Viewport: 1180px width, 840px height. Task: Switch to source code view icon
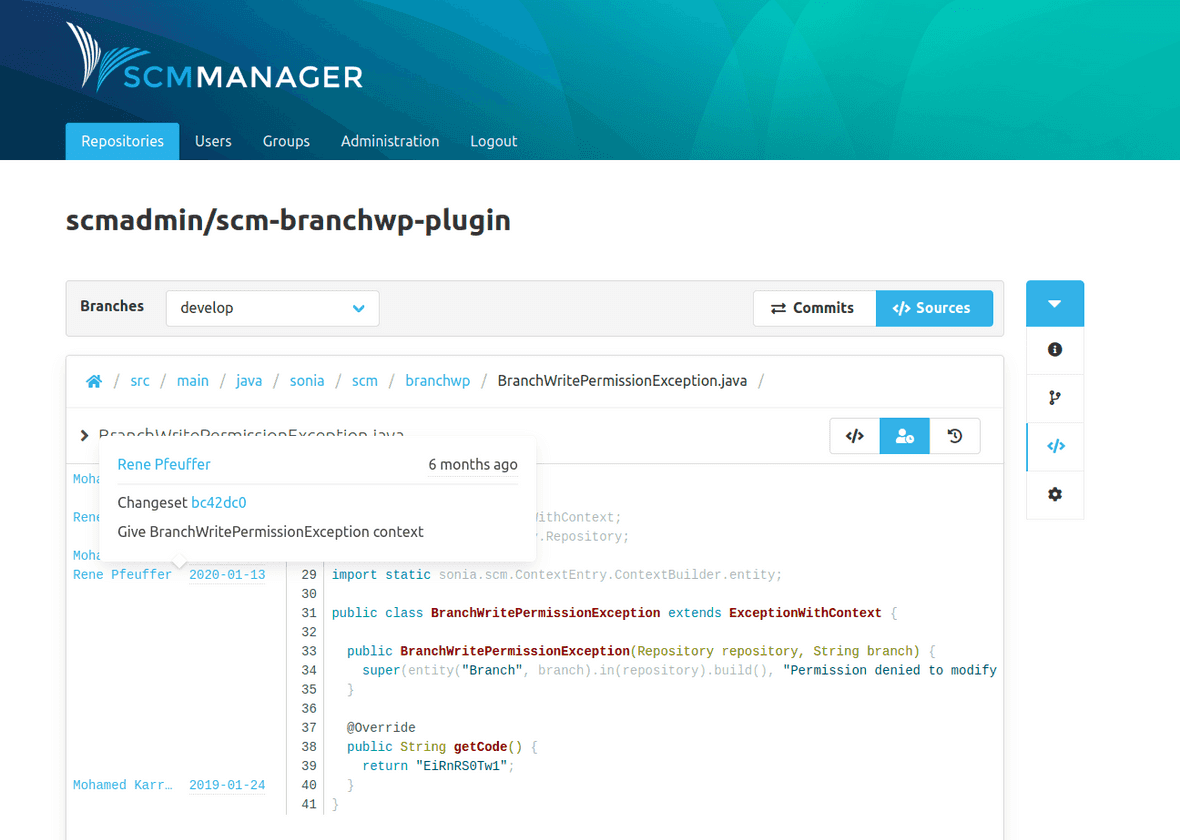854,435
